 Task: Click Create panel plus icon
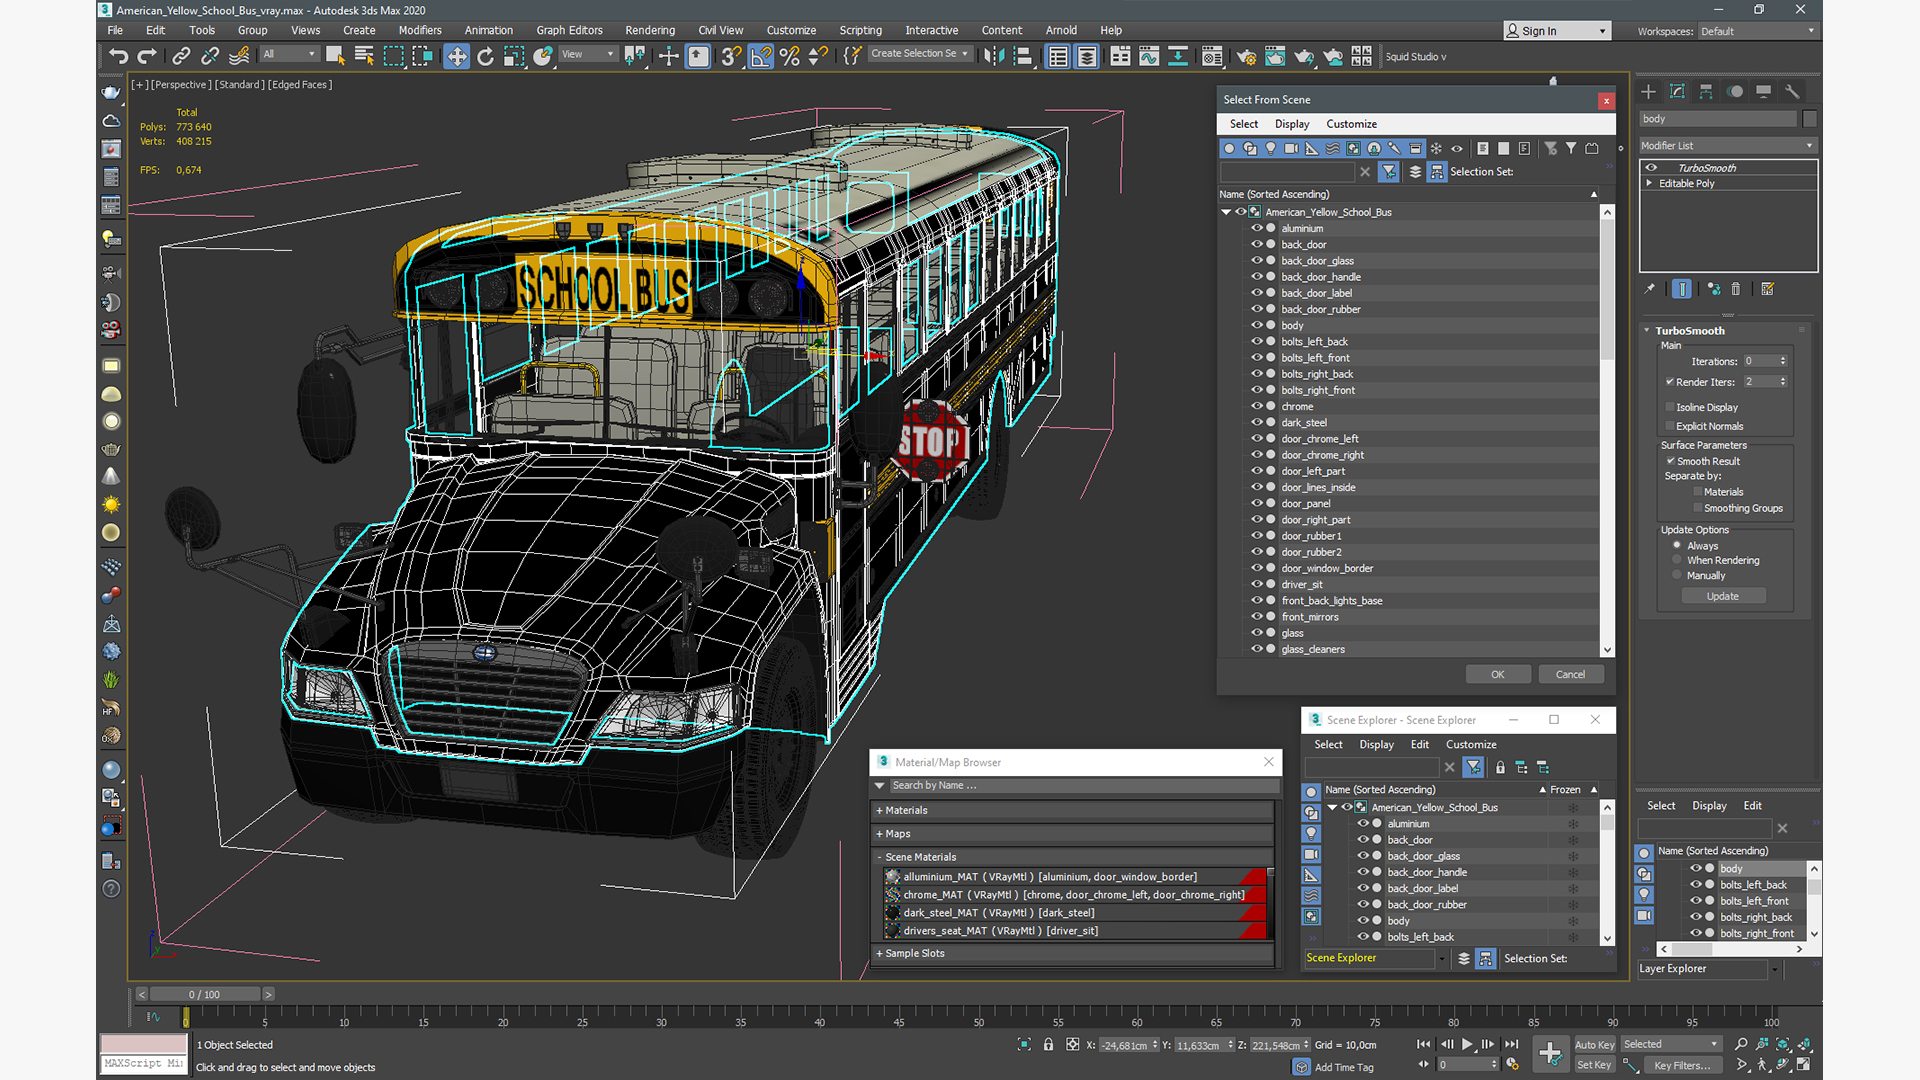point(1648,92)
